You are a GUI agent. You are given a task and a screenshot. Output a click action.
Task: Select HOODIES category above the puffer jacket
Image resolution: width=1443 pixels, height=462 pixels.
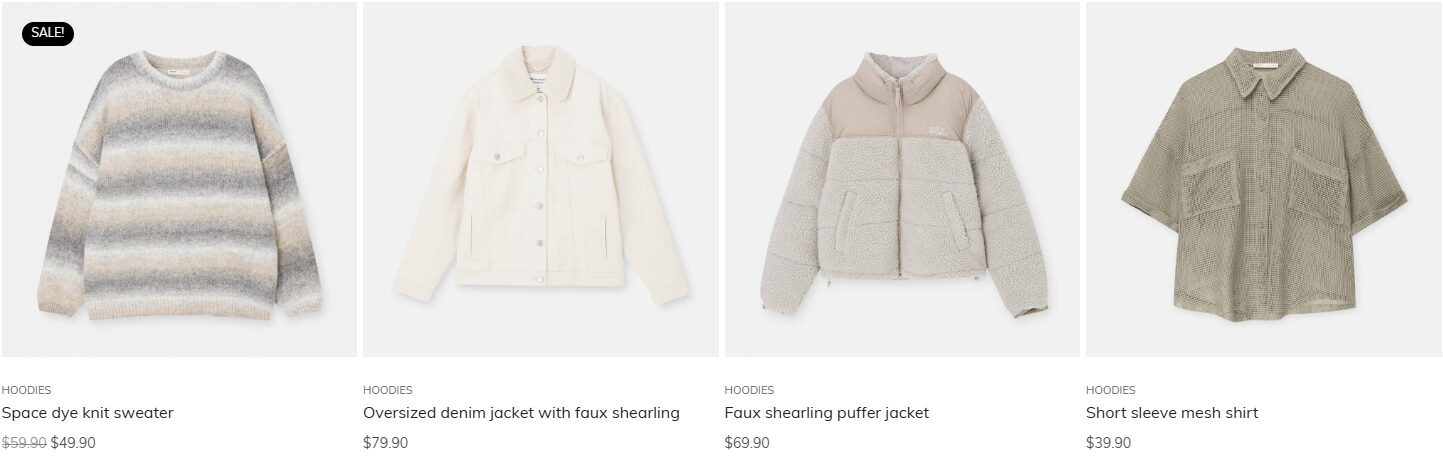(749, 390)
